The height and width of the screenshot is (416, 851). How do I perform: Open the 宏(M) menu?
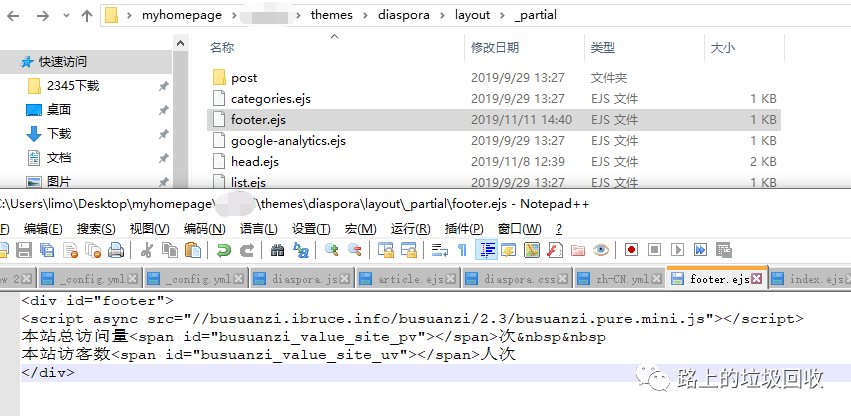360,229
